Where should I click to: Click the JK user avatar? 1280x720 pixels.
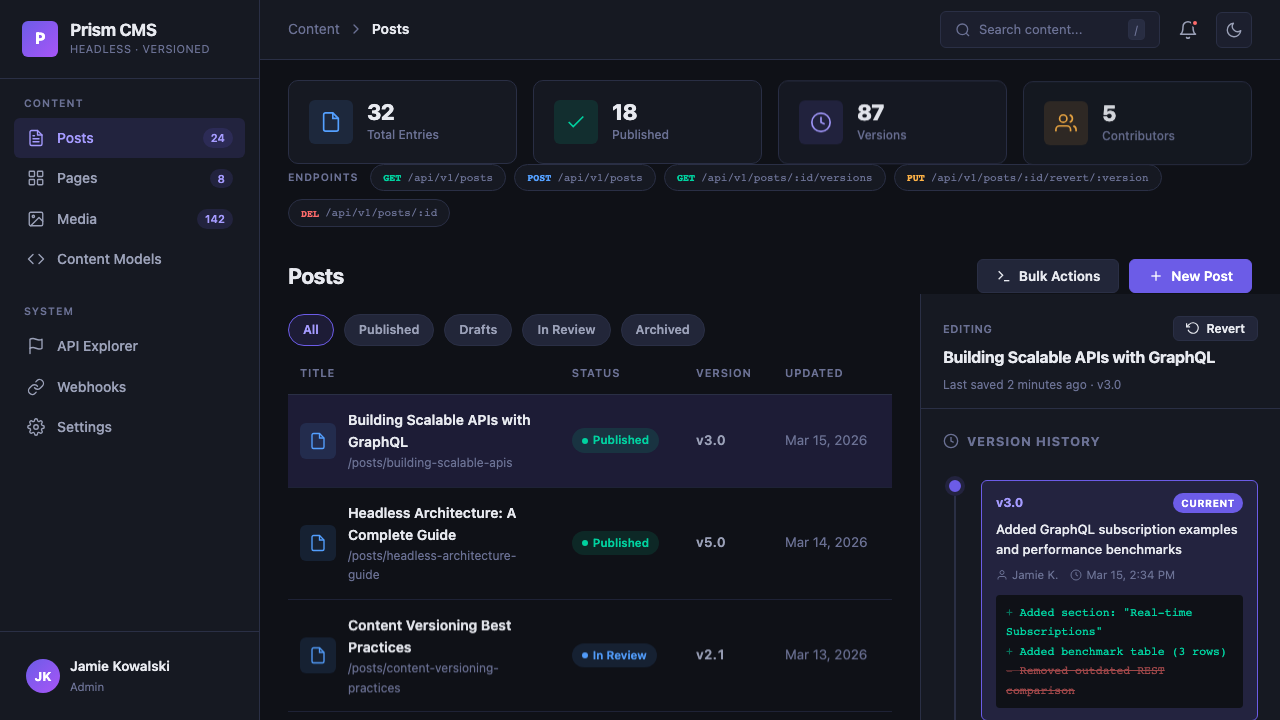click(43, 676)
